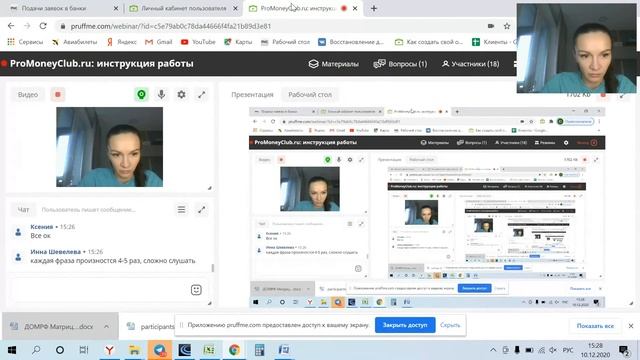Open the notification center icon
Viewport: 640px width, 360px height.
point(624,350)
